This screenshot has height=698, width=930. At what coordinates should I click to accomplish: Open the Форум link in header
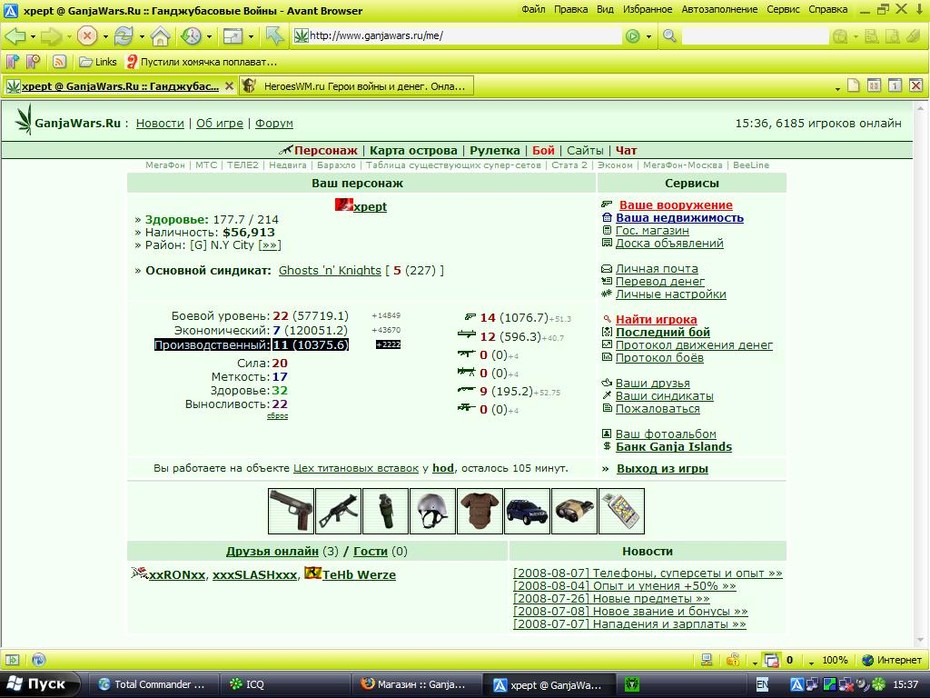pyautogui.click(x=274, y=123)
